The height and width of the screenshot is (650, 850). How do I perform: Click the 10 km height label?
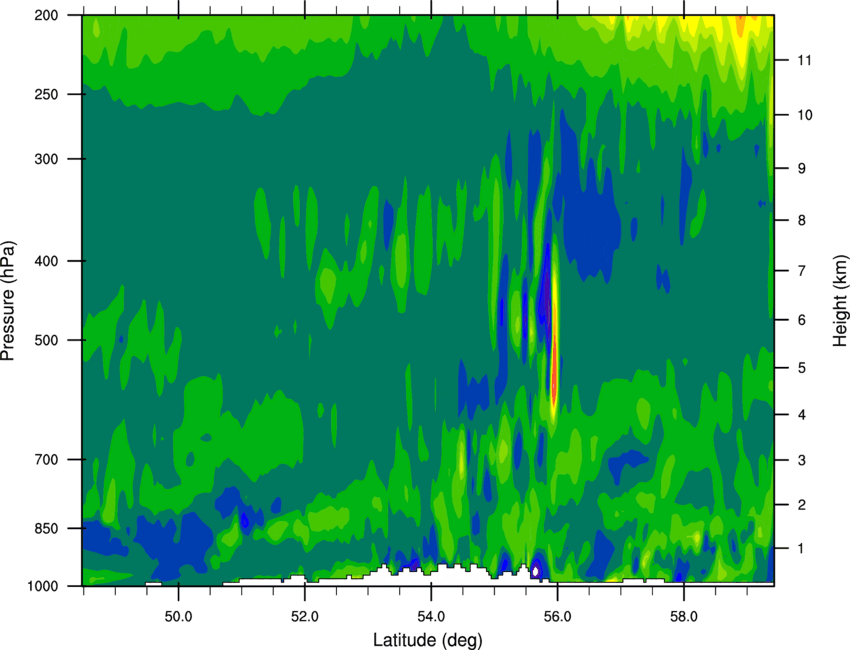click(x=804, y=115)
